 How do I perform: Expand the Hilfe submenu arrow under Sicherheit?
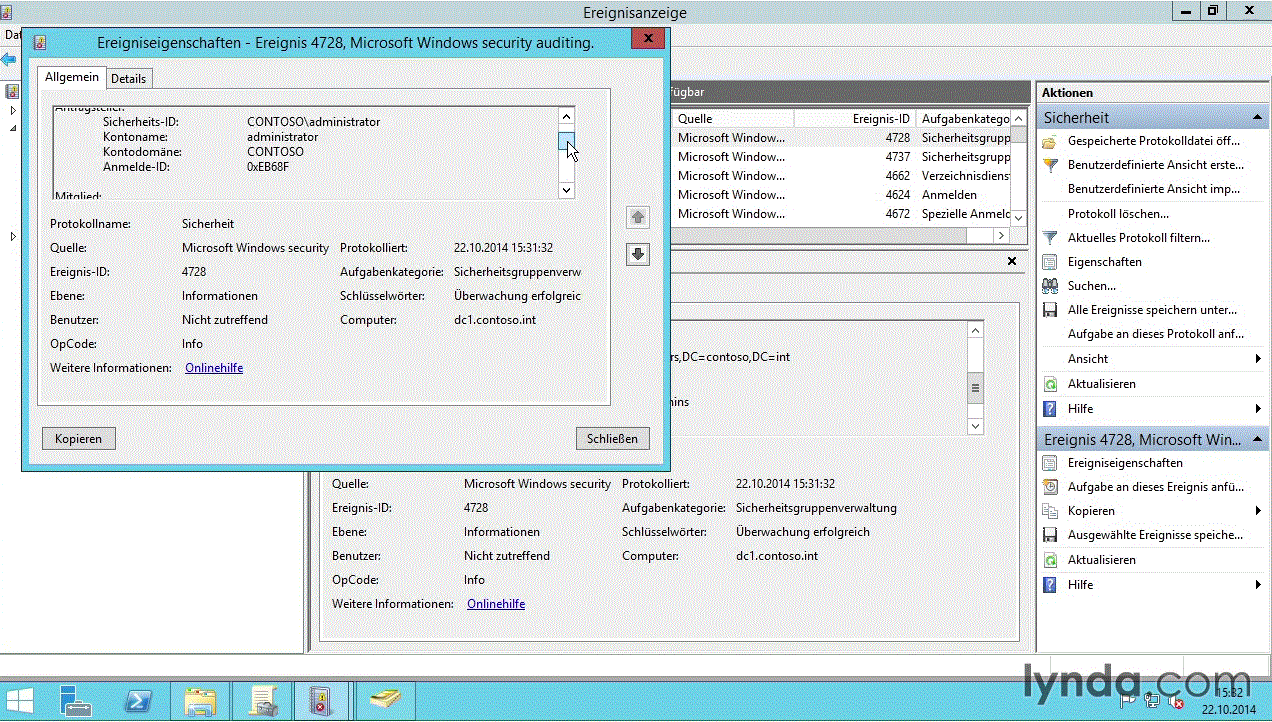pyautogui.click(x=1258, y=409)
